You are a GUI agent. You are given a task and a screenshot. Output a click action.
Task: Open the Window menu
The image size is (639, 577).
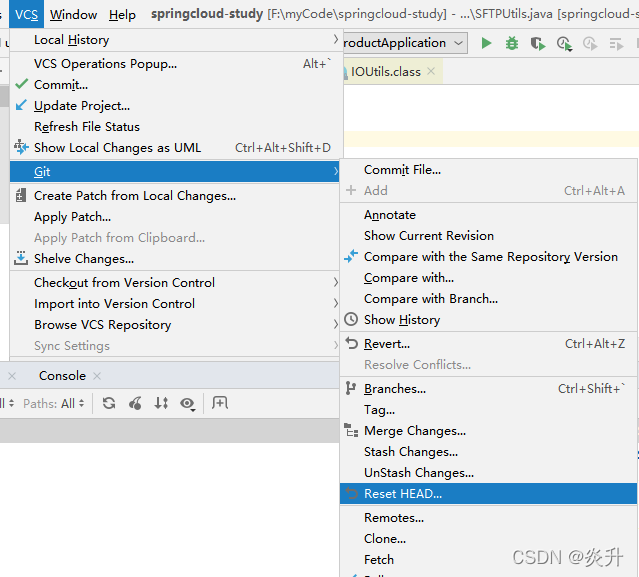73,15
